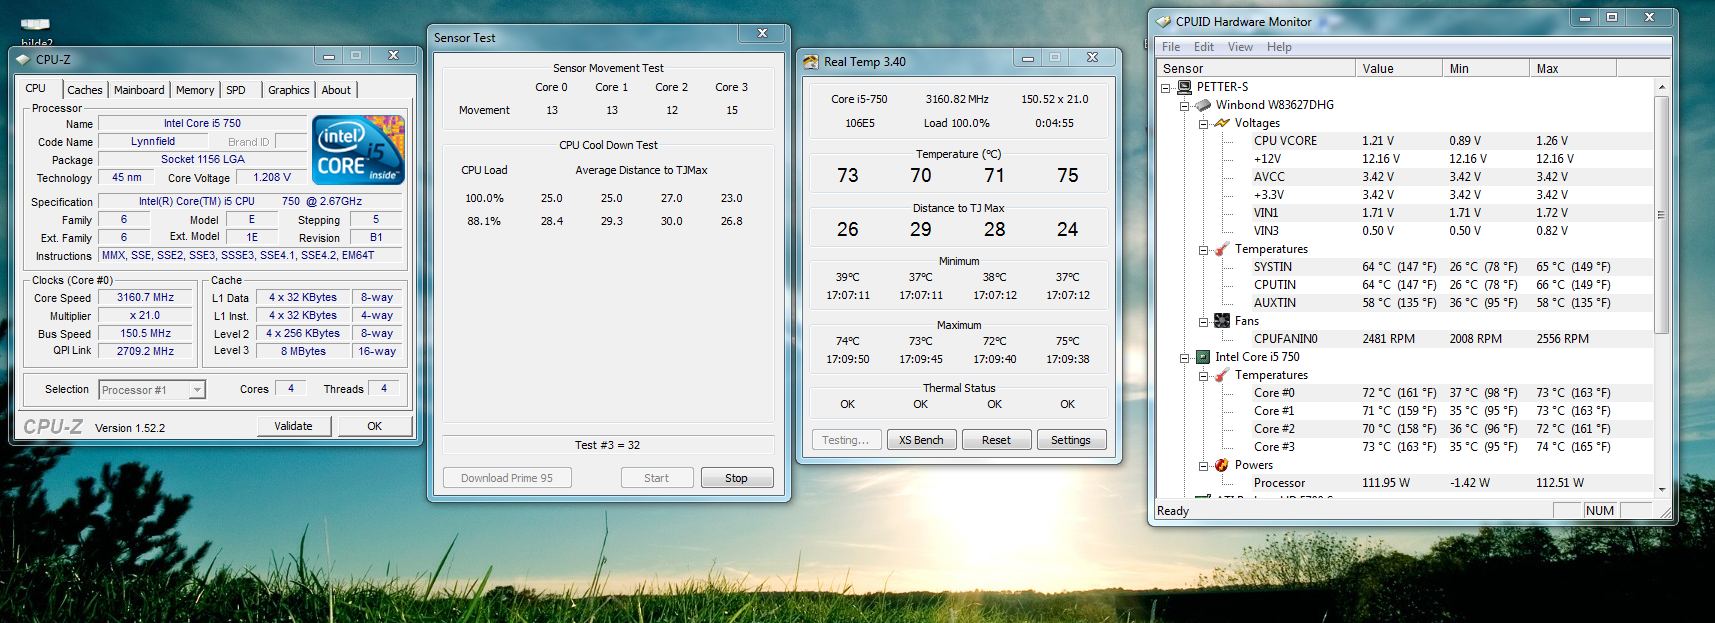Click the Max column header
The width and height of the screenshot is (1715, 623).
1573,68
